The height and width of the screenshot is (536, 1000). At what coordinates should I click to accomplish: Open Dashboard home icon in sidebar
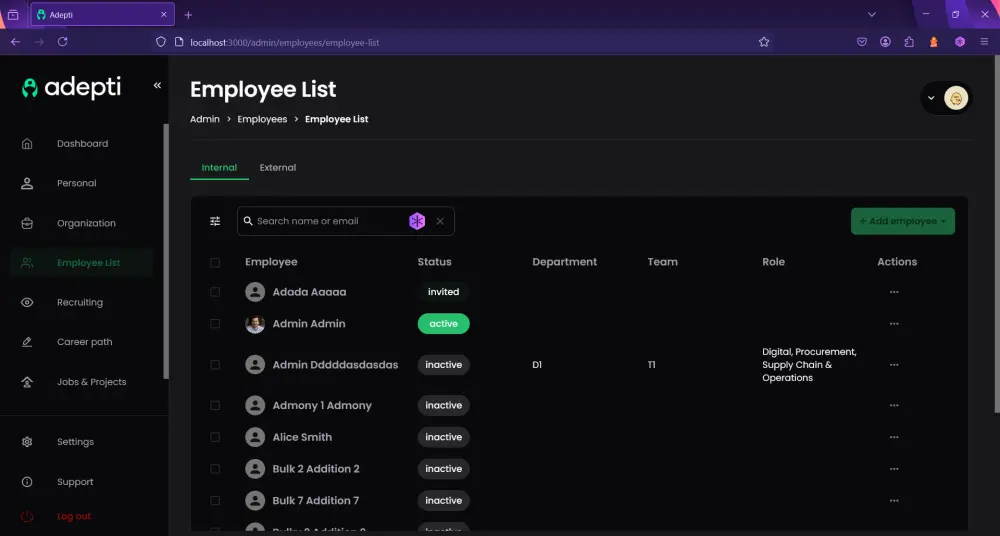tap(27, 144)
